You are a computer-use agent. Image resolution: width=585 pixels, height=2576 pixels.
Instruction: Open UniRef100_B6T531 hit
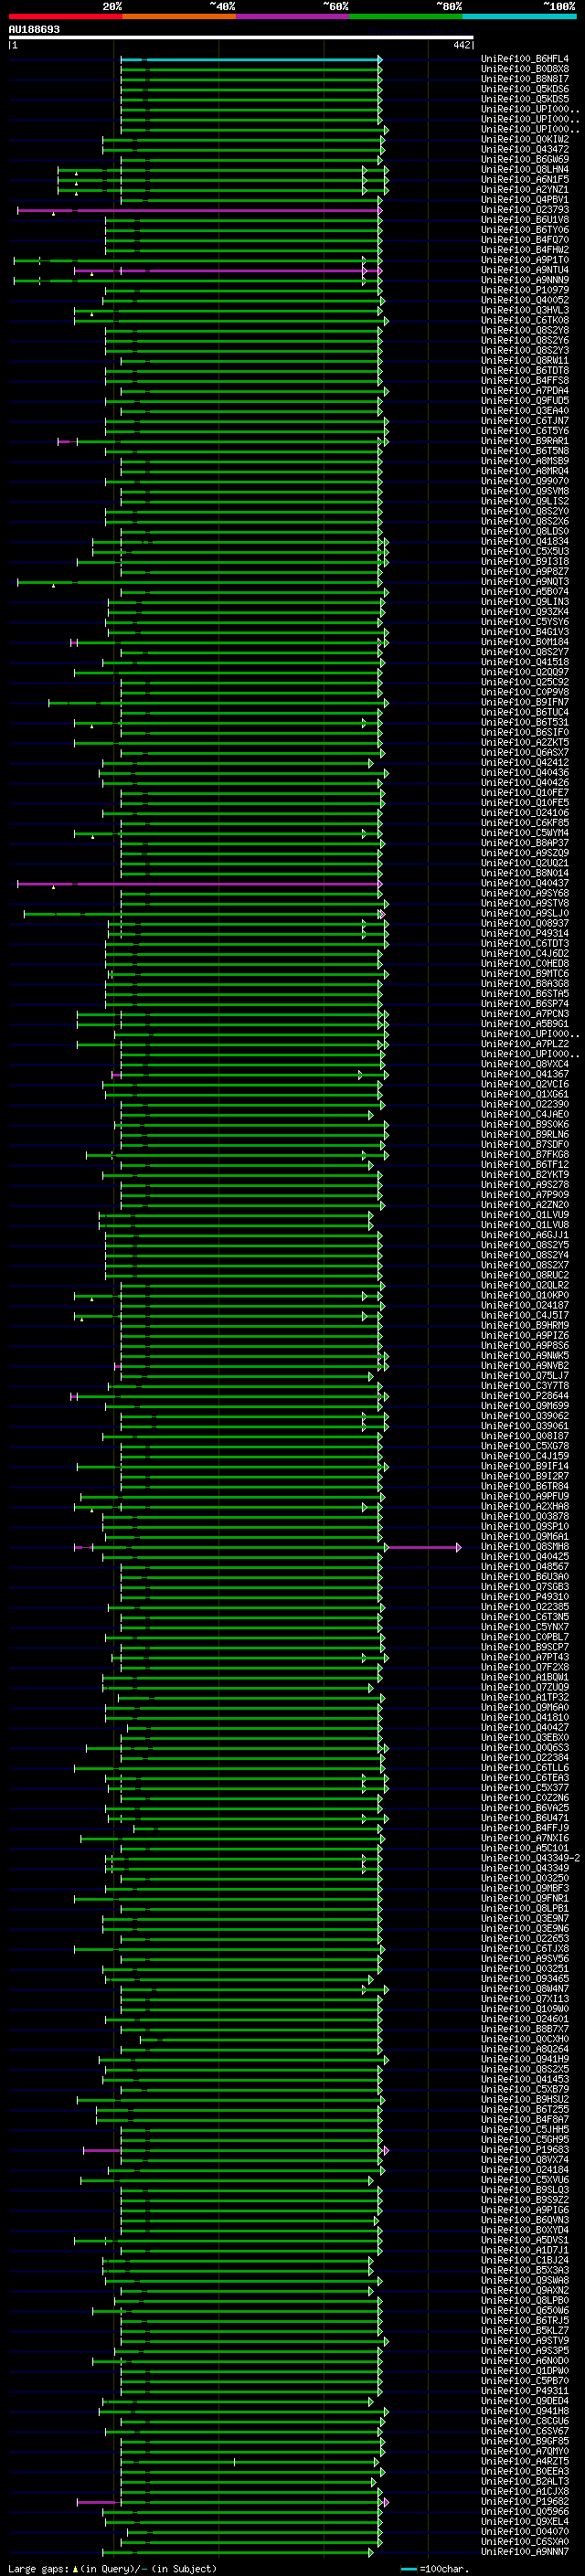point(524,723)
